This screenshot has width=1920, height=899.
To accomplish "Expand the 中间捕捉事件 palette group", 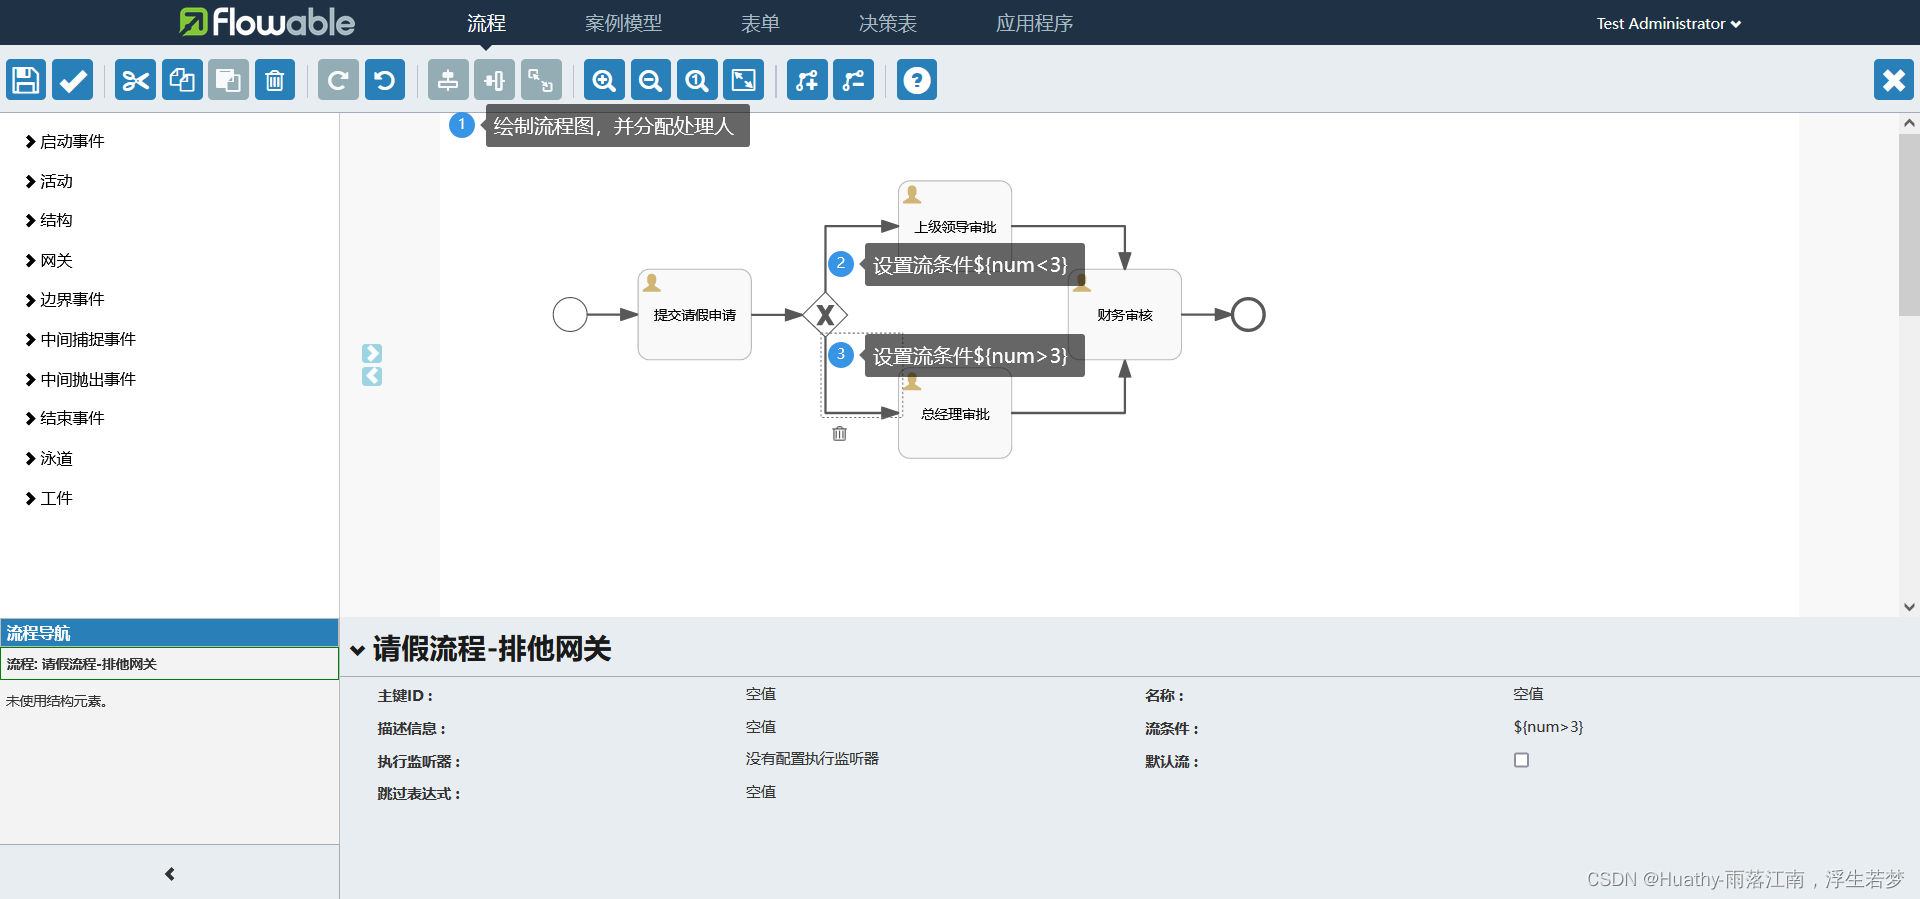I will pyautogui.click(x=81, y=339).
